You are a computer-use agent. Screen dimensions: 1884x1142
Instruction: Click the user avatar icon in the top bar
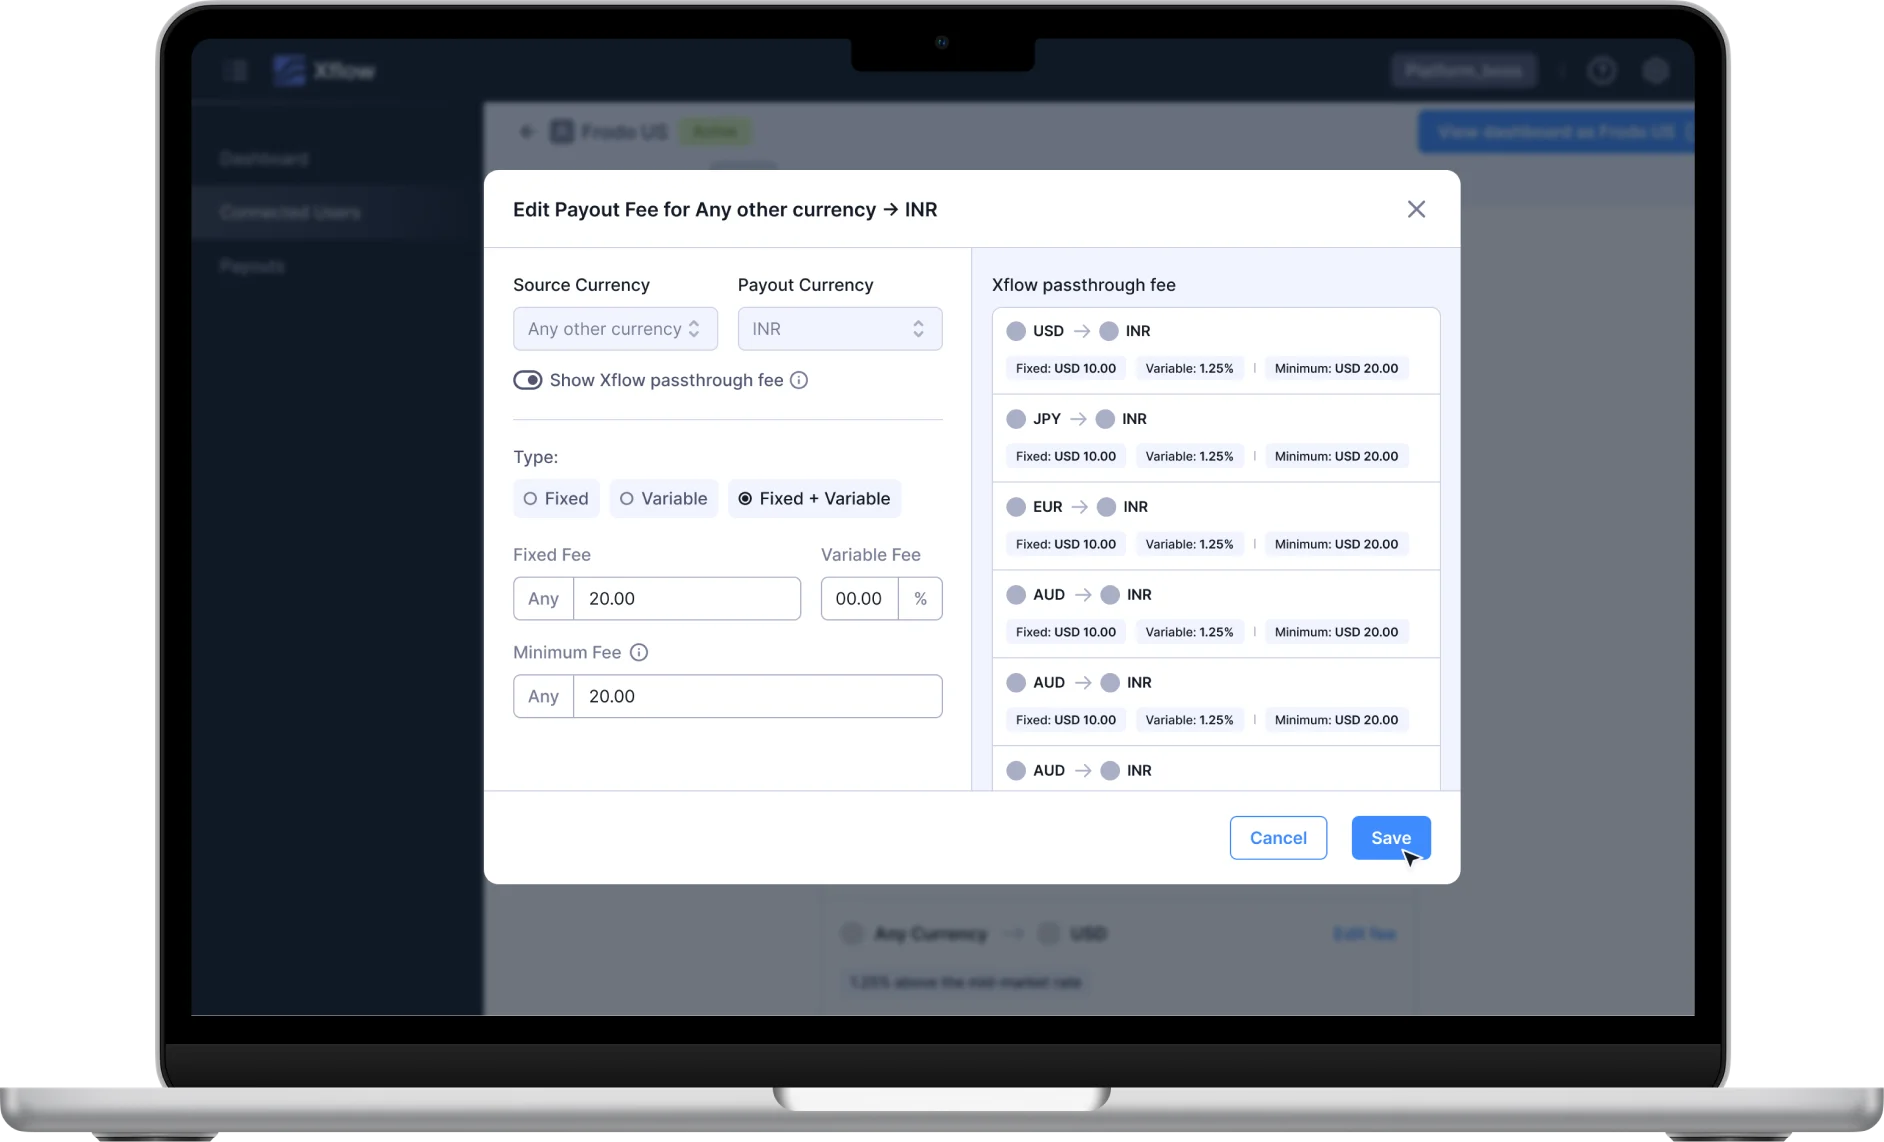1656,70
